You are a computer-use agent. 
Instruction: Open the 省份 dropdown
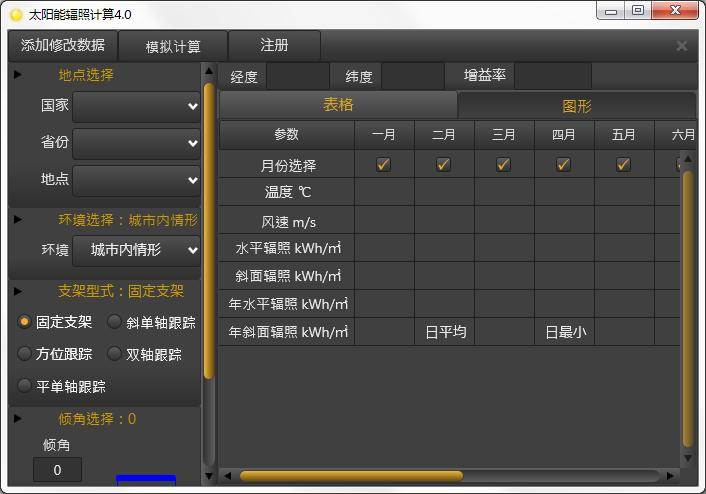(x=136, y=144)
